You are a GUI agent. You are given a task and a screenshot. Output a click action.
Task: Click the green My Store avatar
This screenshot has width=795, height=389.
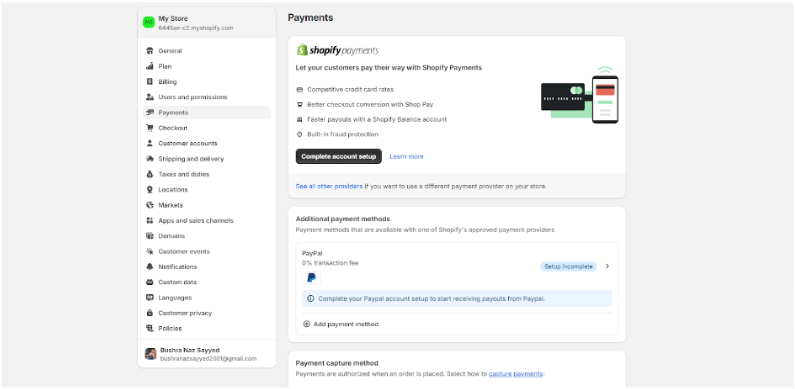[x=149, y=22]
